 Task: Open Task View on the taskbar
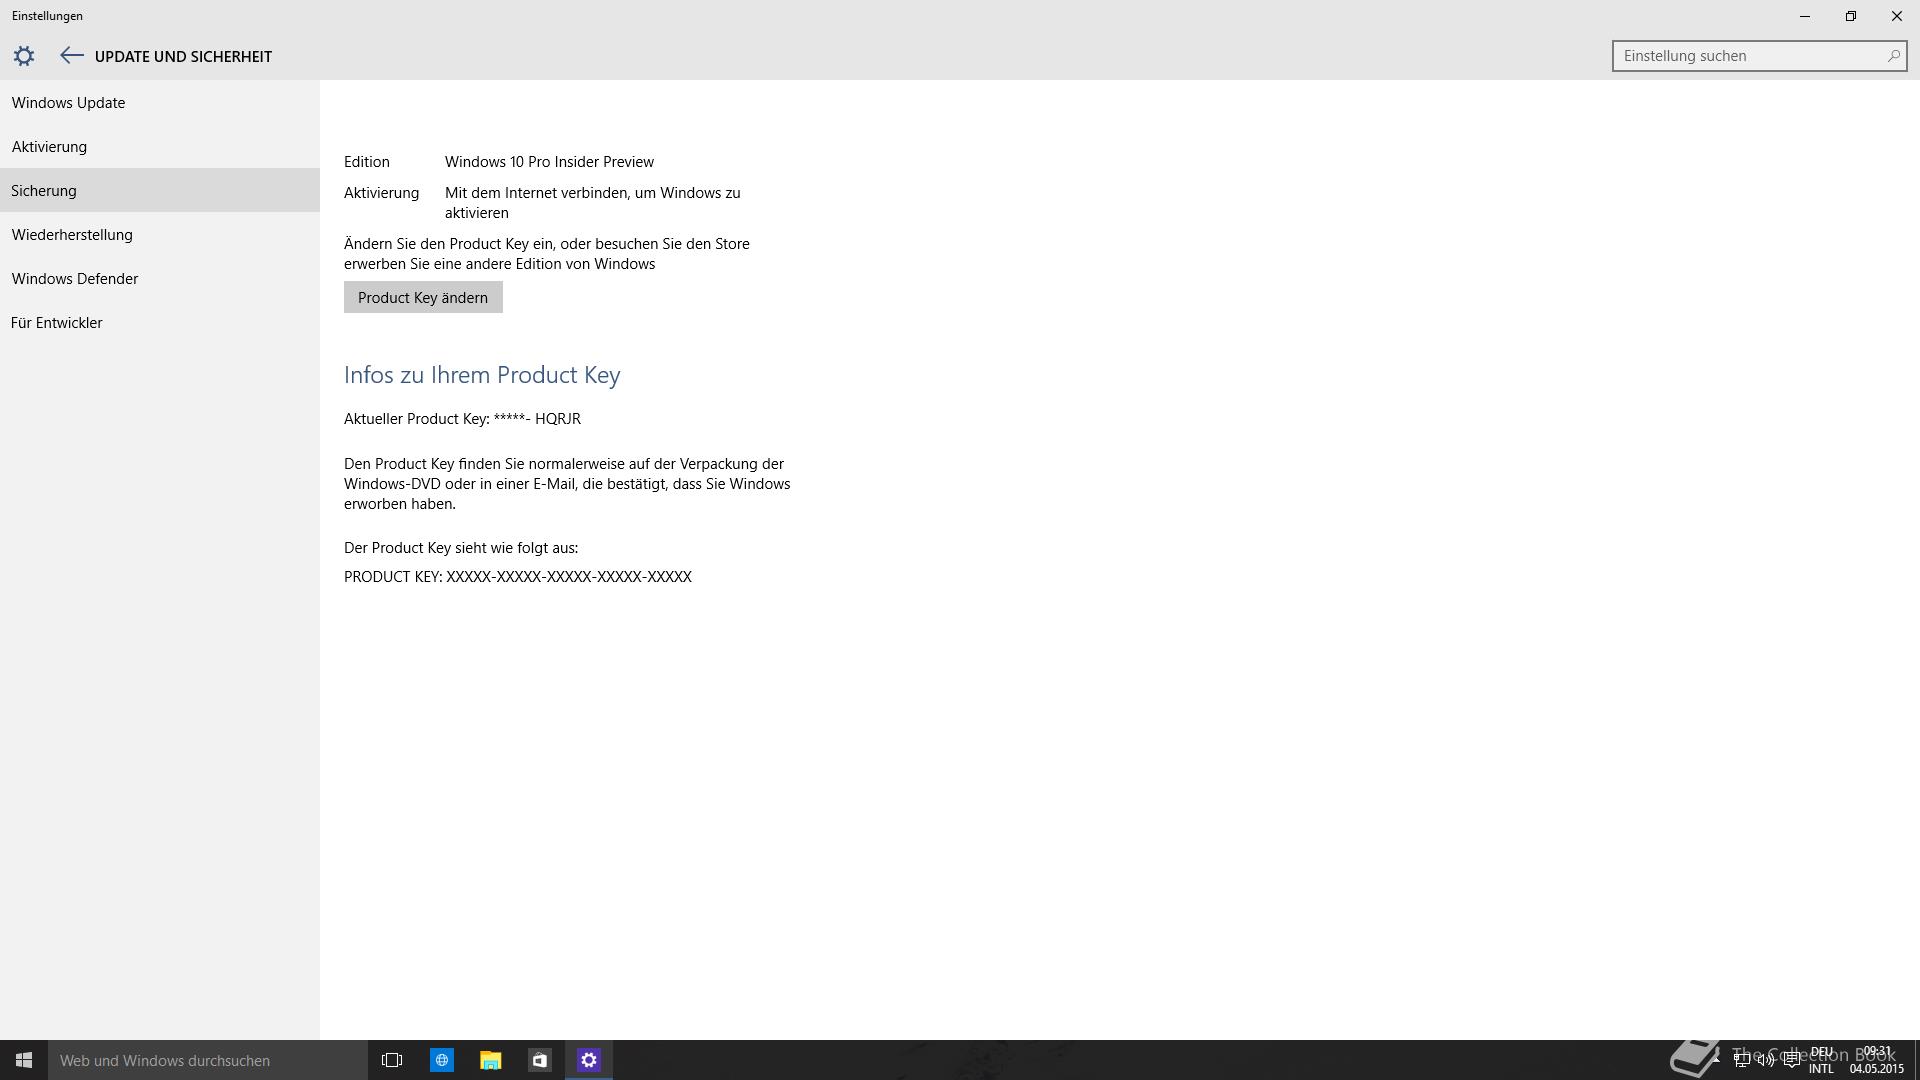tap(392, 1060)
